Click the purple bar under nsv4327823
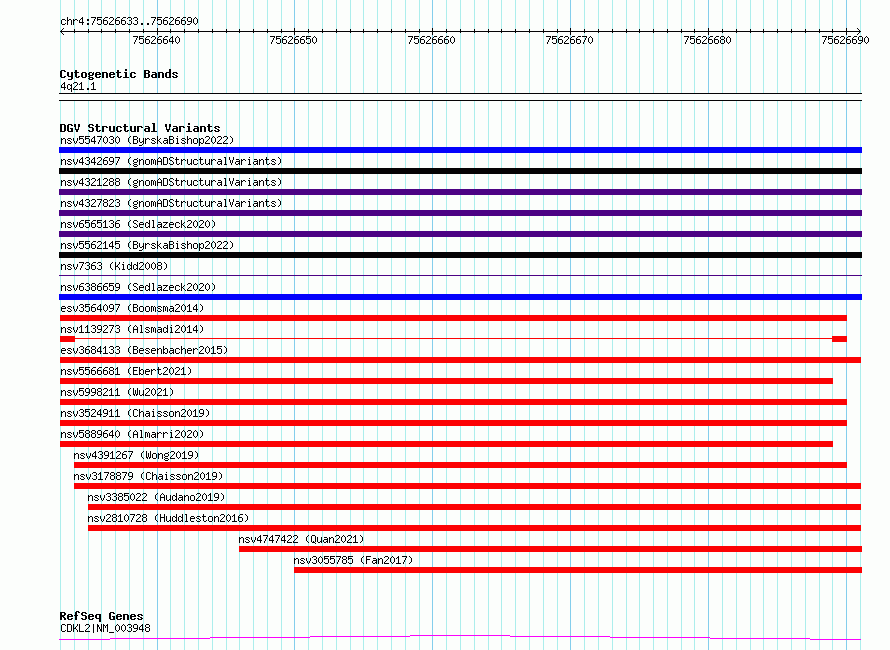Viewport: 890px width, 650px height. tap(460, 213)
